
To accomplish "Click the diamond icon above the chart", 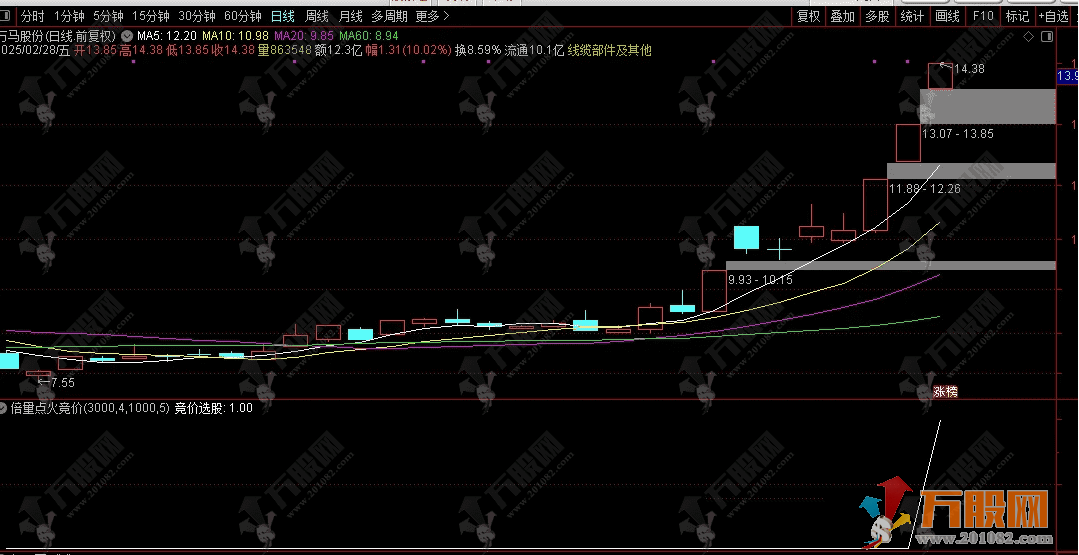I will (x=1029, y=36).
